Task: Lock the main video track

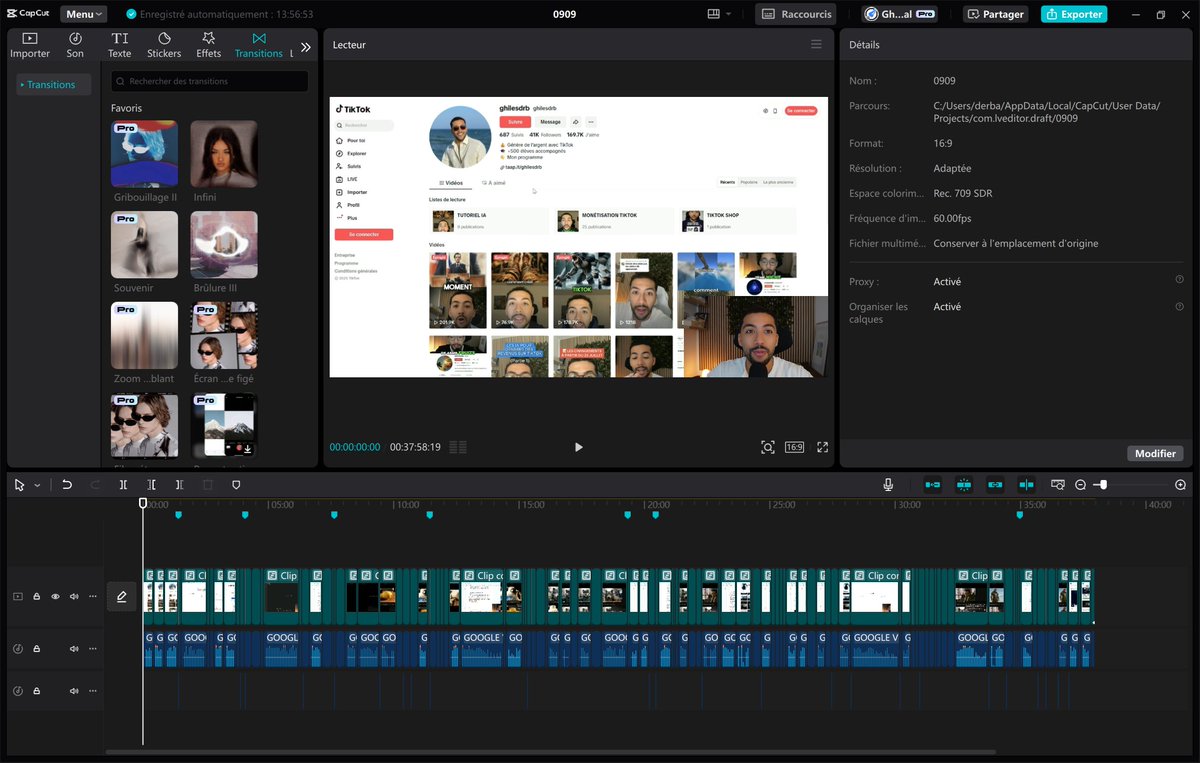Action: pos(37,596)
